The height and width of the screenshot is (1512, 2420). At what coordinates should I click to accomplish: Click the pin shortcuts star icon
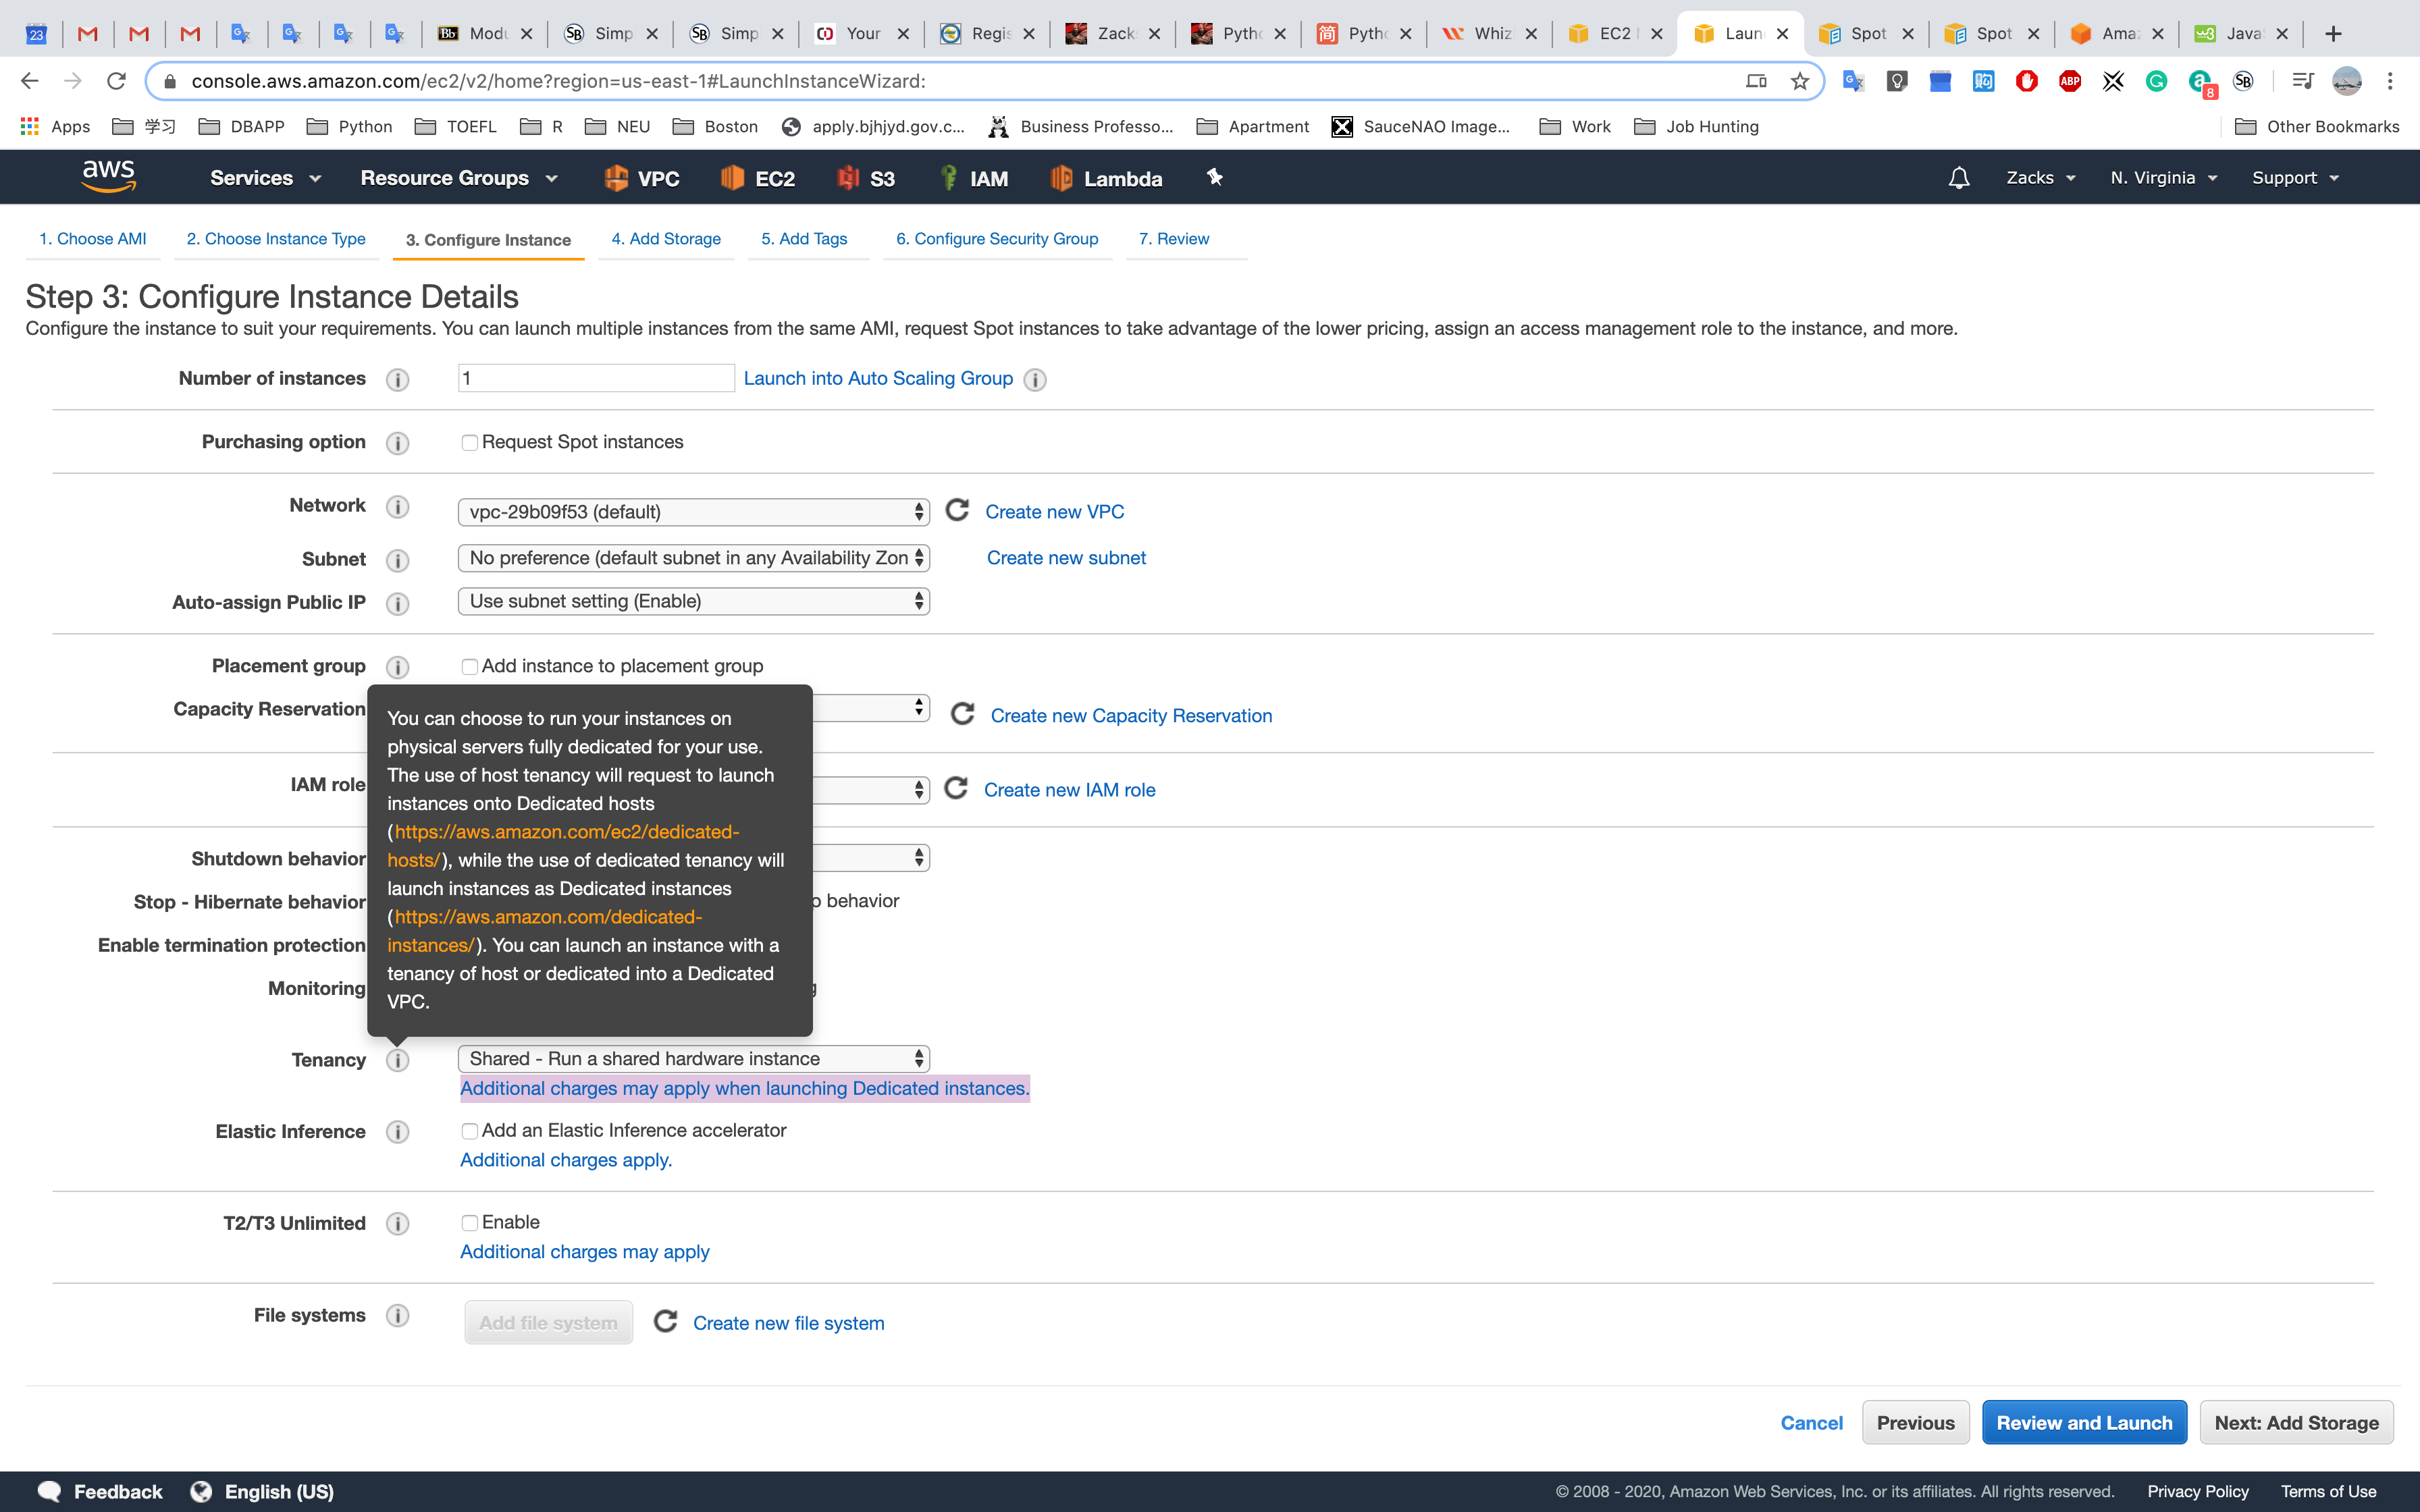pos(1214,177)
